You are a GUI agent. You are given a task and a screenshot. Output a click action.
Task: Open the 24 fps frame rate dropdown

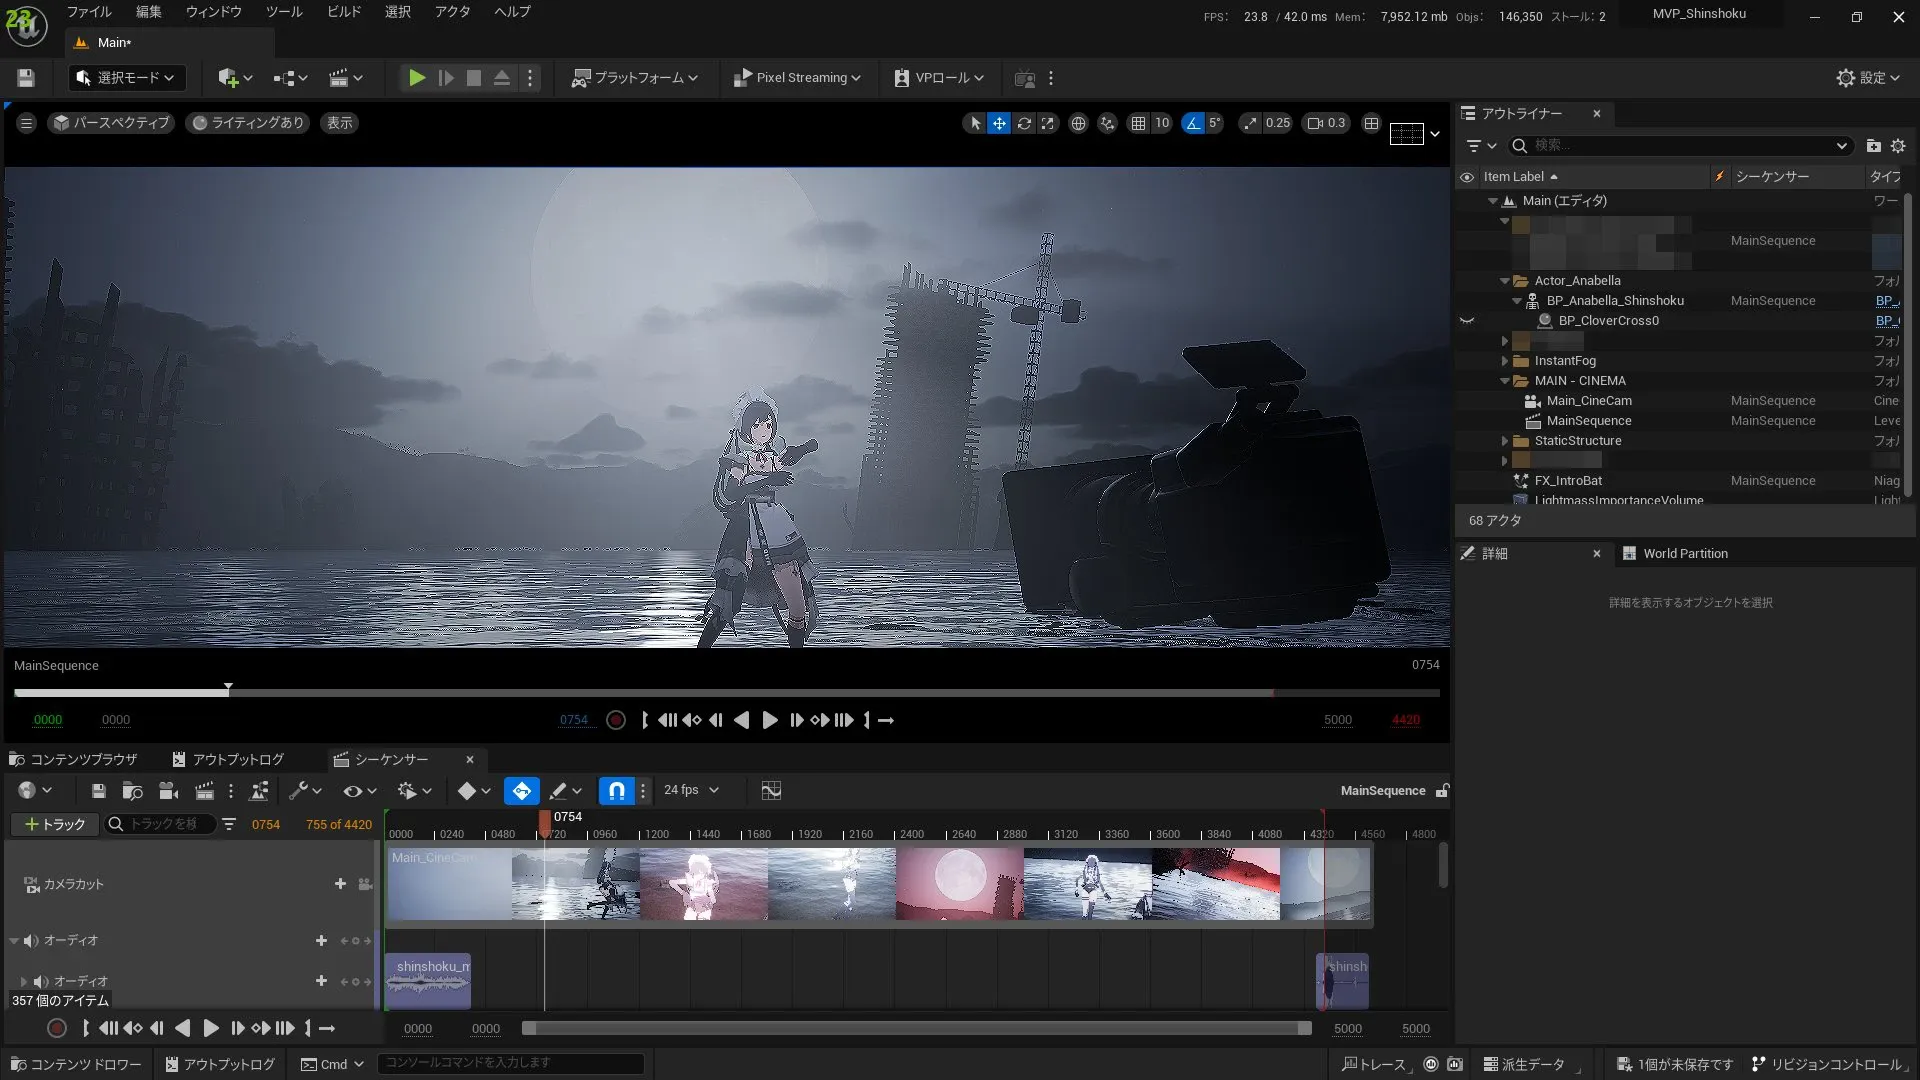691,790
